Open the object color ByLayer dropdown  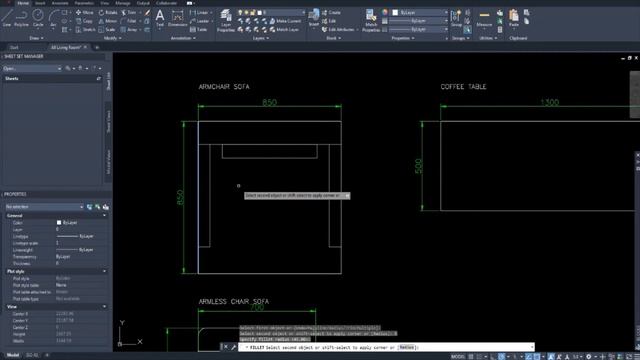pyautogui.click(x=420, y=13)
